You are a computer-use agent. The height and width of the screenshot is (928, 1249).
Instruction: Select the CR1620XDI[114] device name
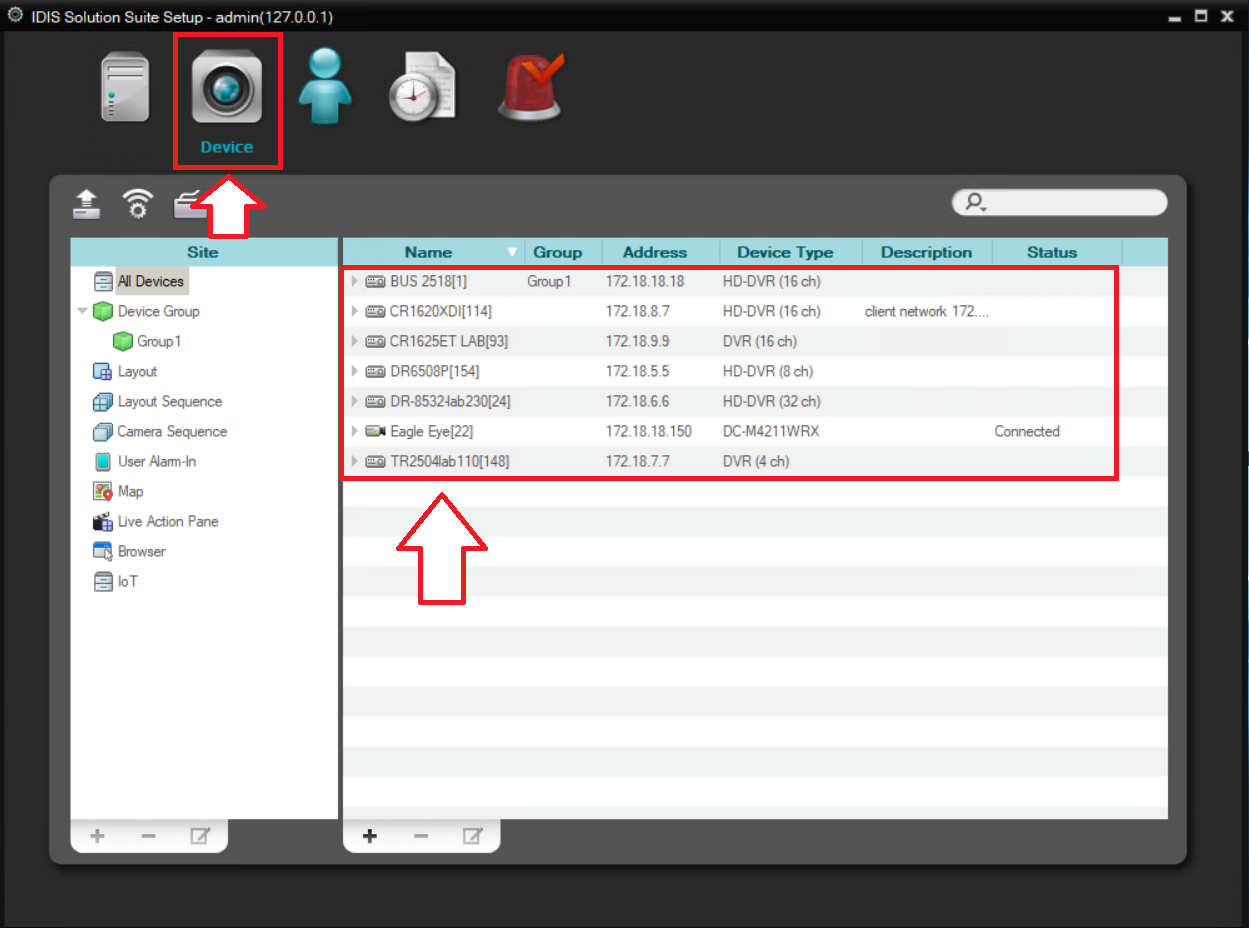[441, 311]
